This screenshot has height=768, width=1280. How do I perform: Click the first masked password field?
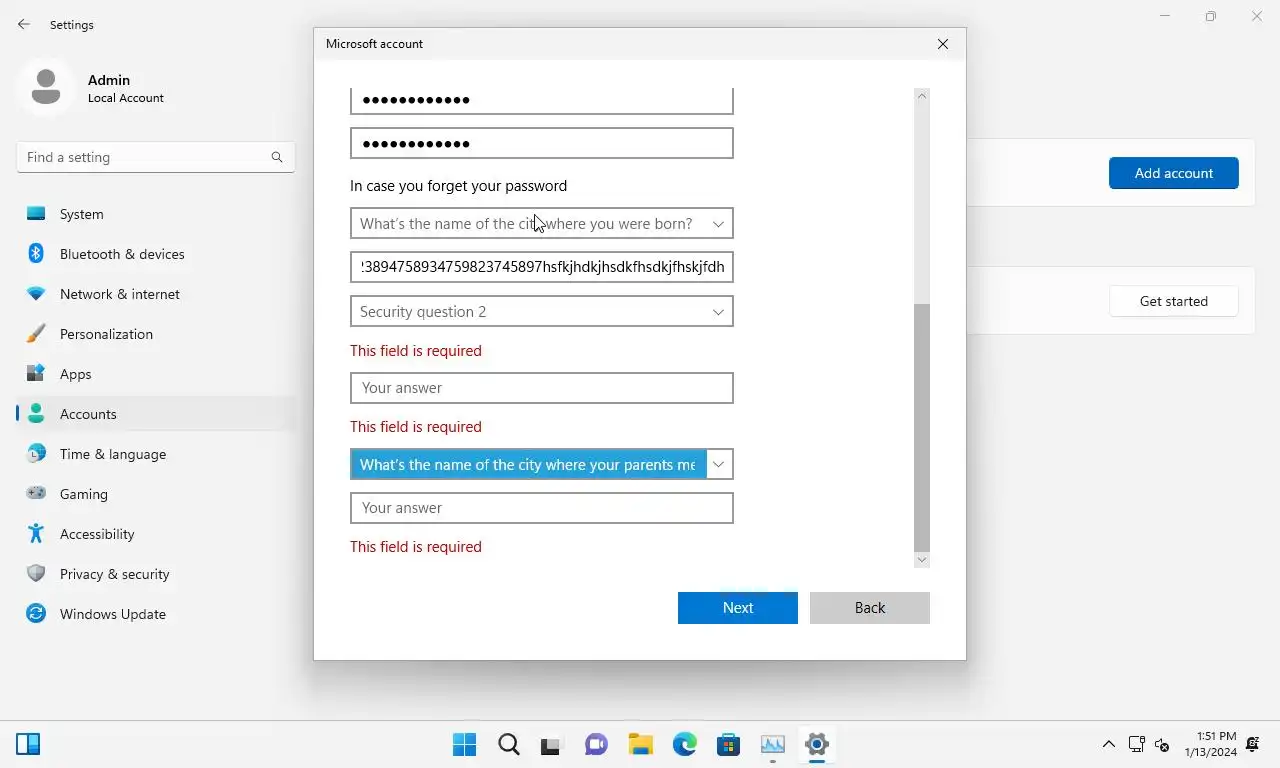(542, 100)
